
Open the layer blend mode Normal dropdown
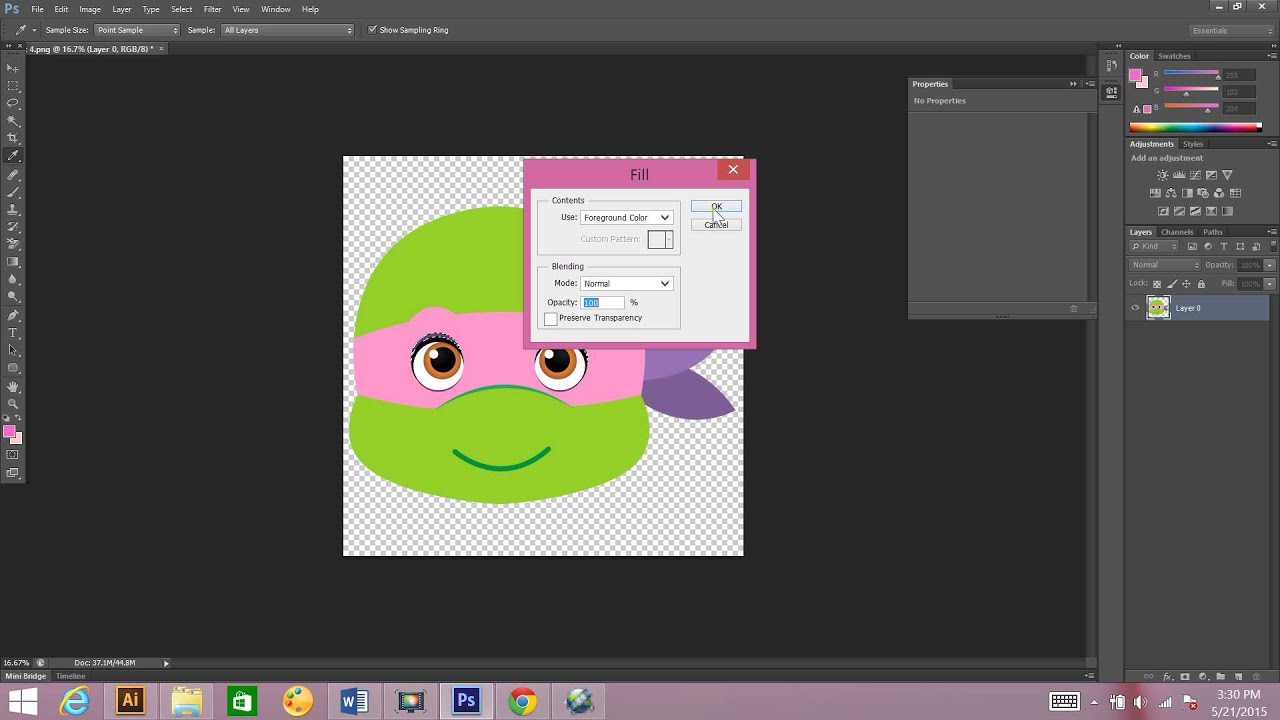[1165, 265]
